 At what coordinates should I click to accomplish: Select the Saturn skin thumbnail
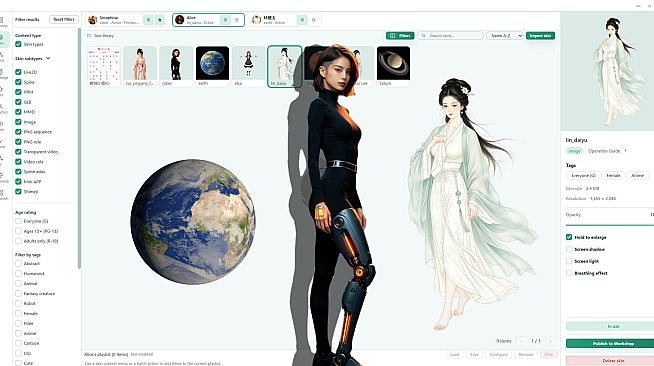click(x=393, y=66)
